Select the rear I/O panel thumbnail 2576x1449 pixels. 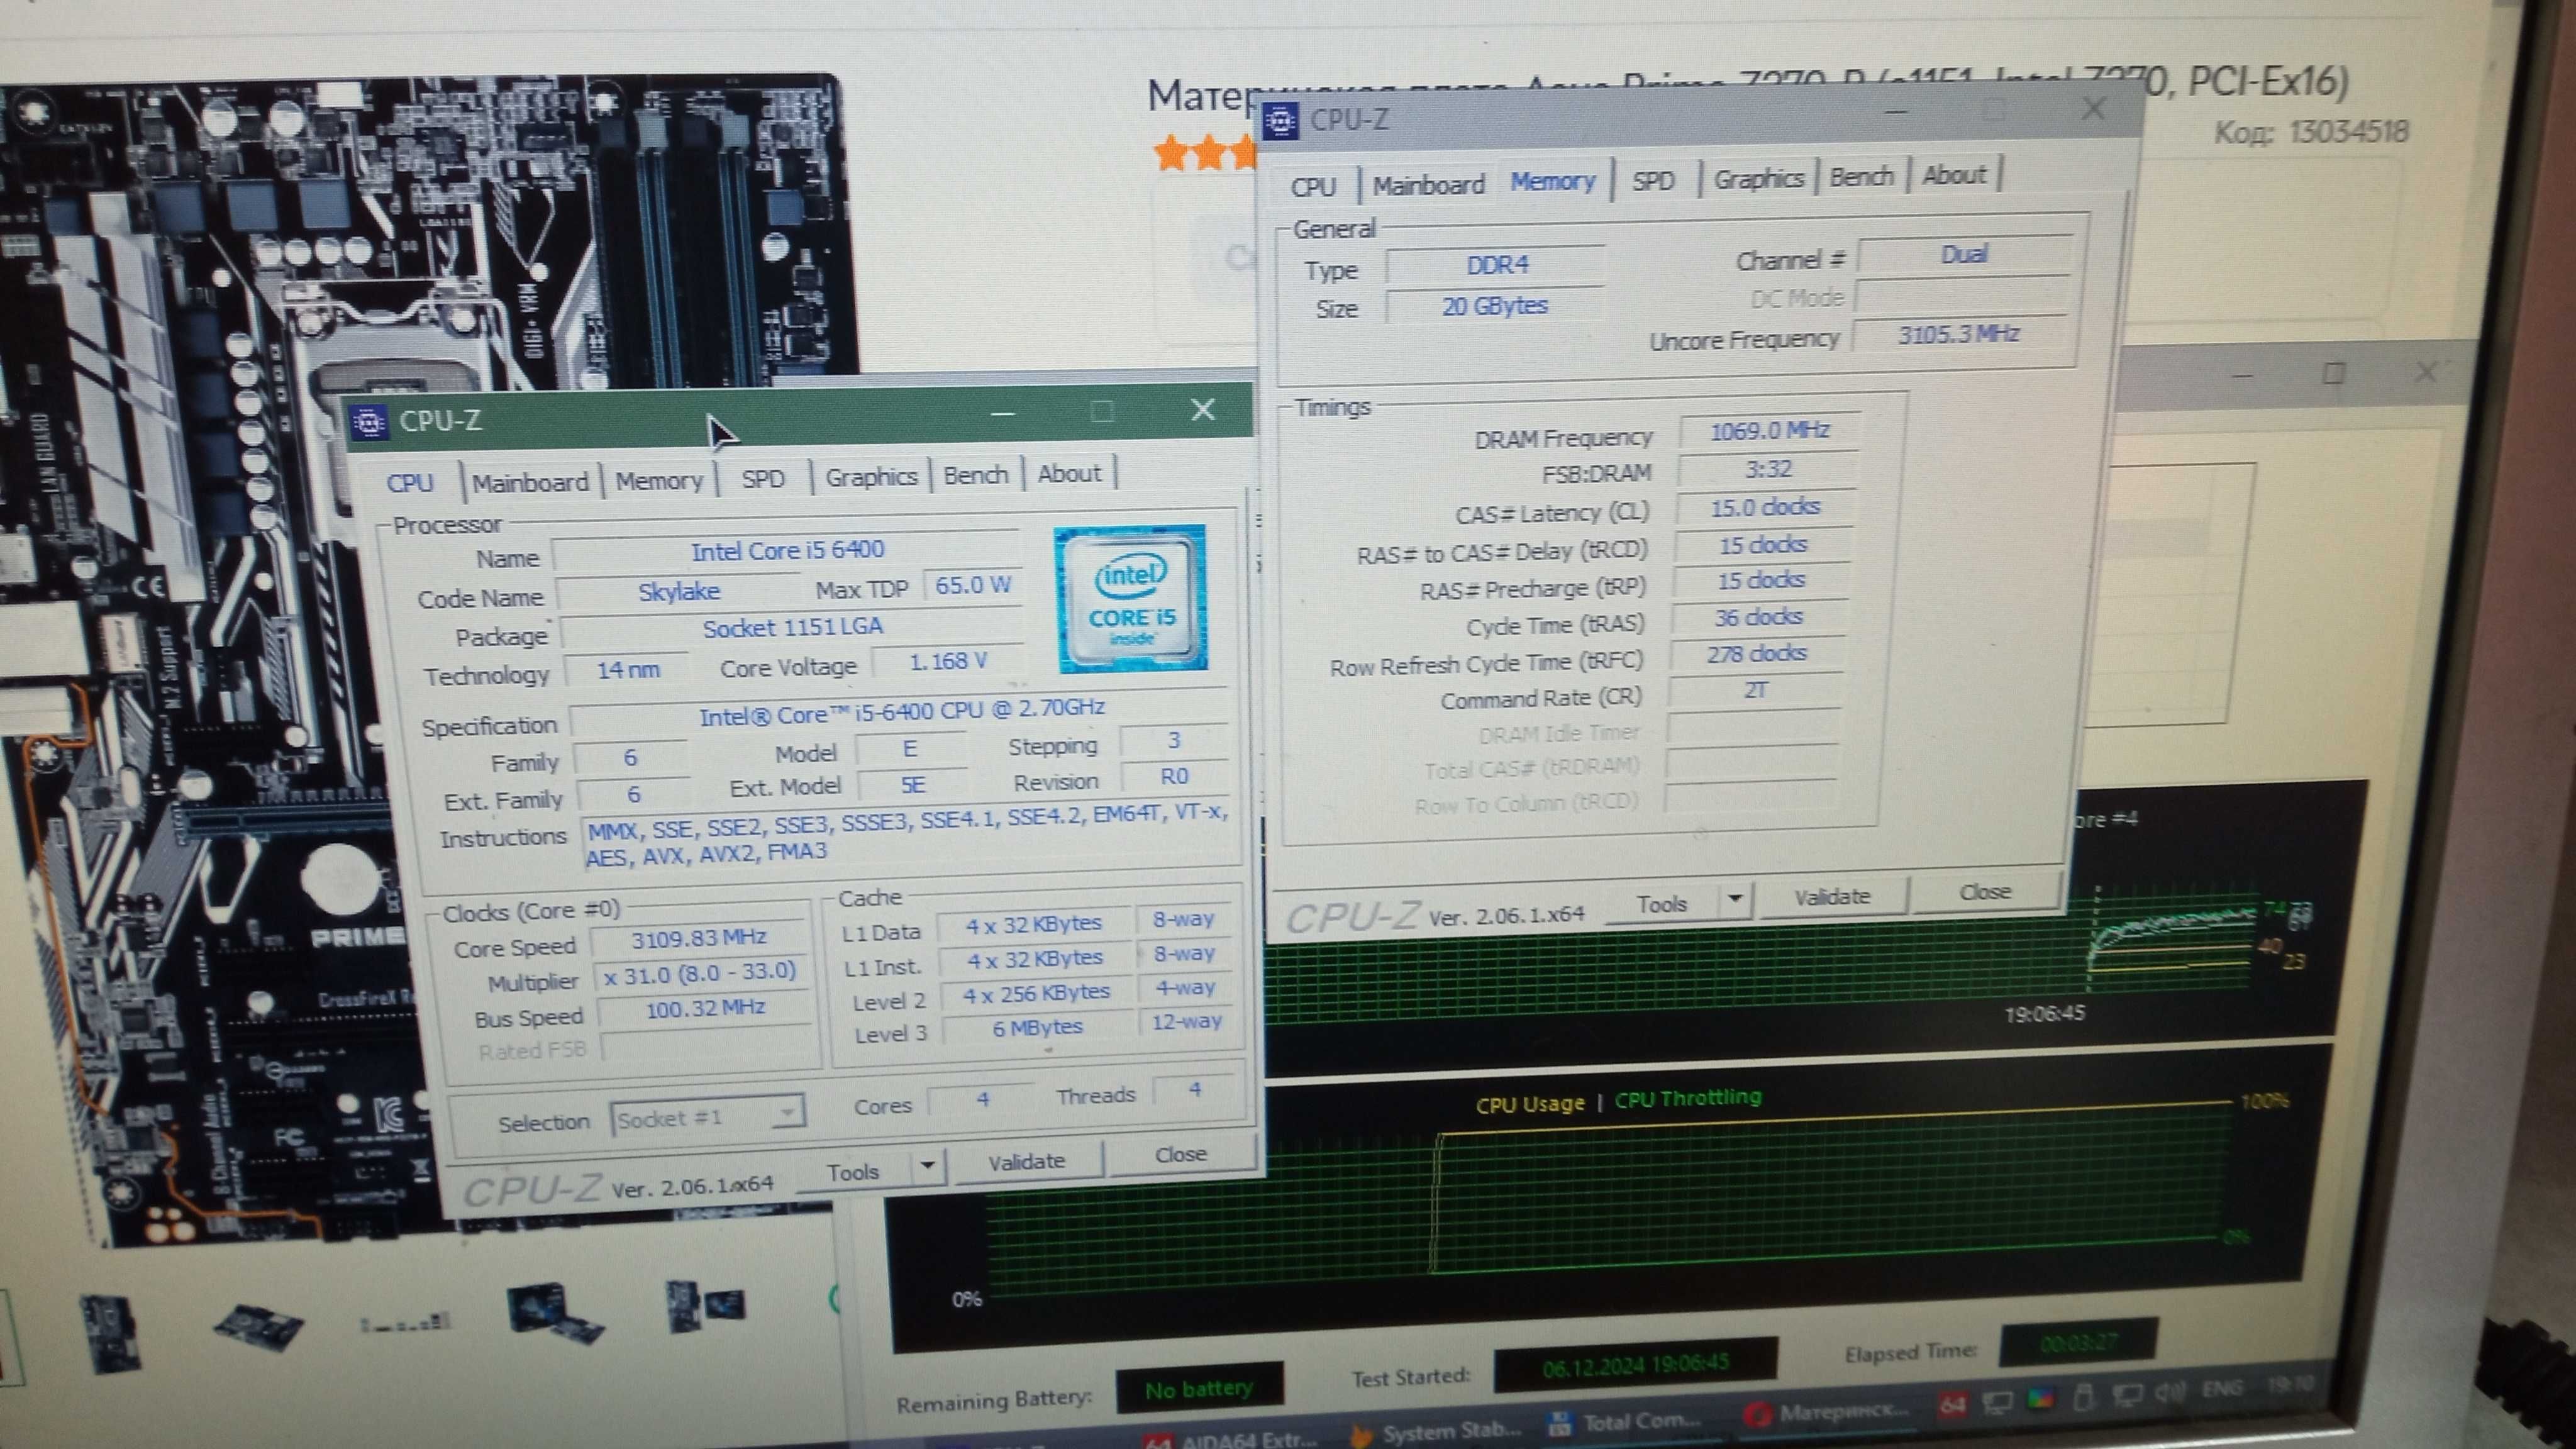tap(405, 1323)
